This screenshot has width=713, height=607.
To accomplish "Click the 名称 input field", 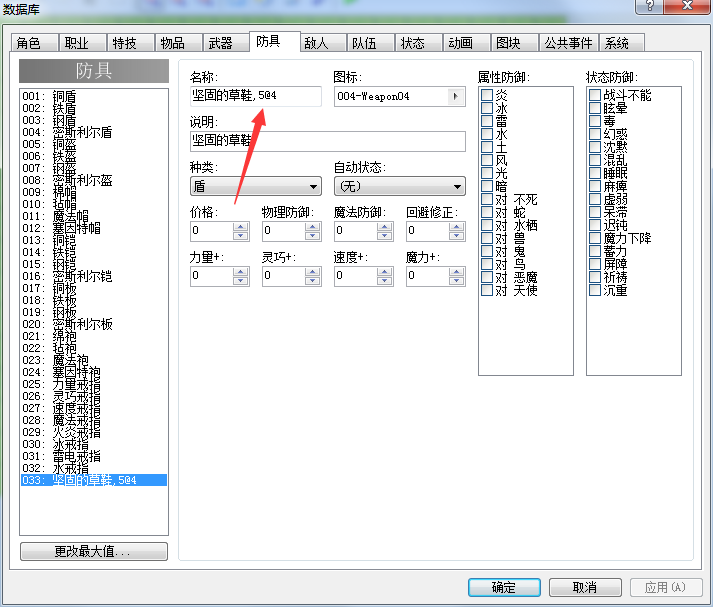I will [256, 96].
